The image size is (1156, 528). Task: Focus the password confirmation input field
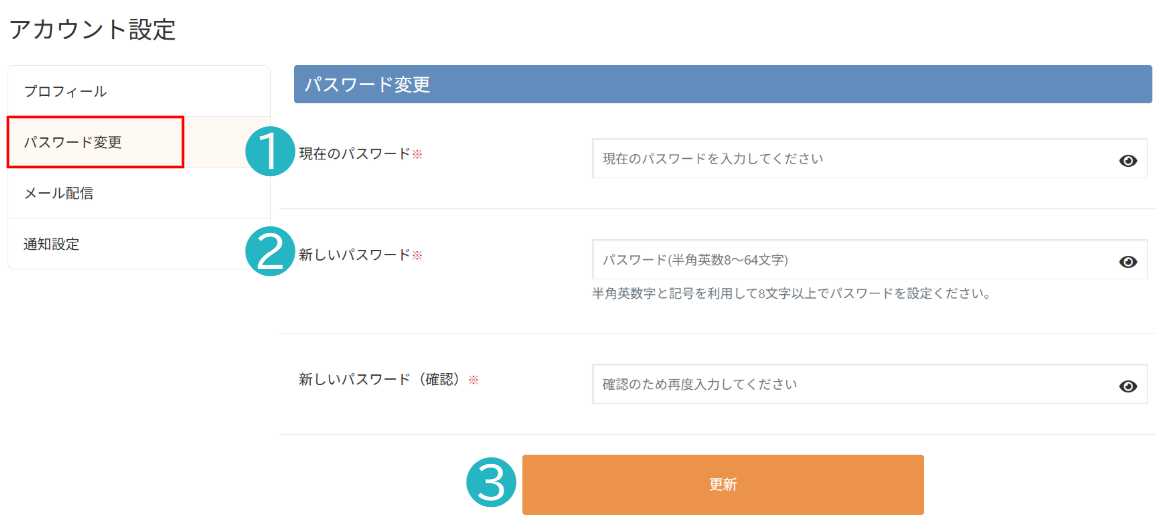870,384
